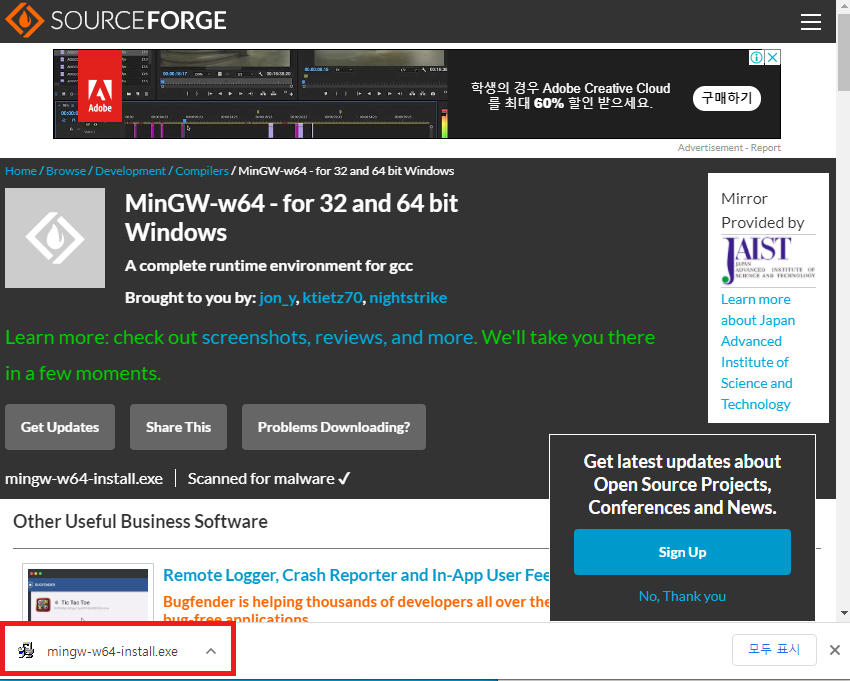
Task: Click the Sign Up button in popup
Action: pyautogui.click(x=682, y=552)
